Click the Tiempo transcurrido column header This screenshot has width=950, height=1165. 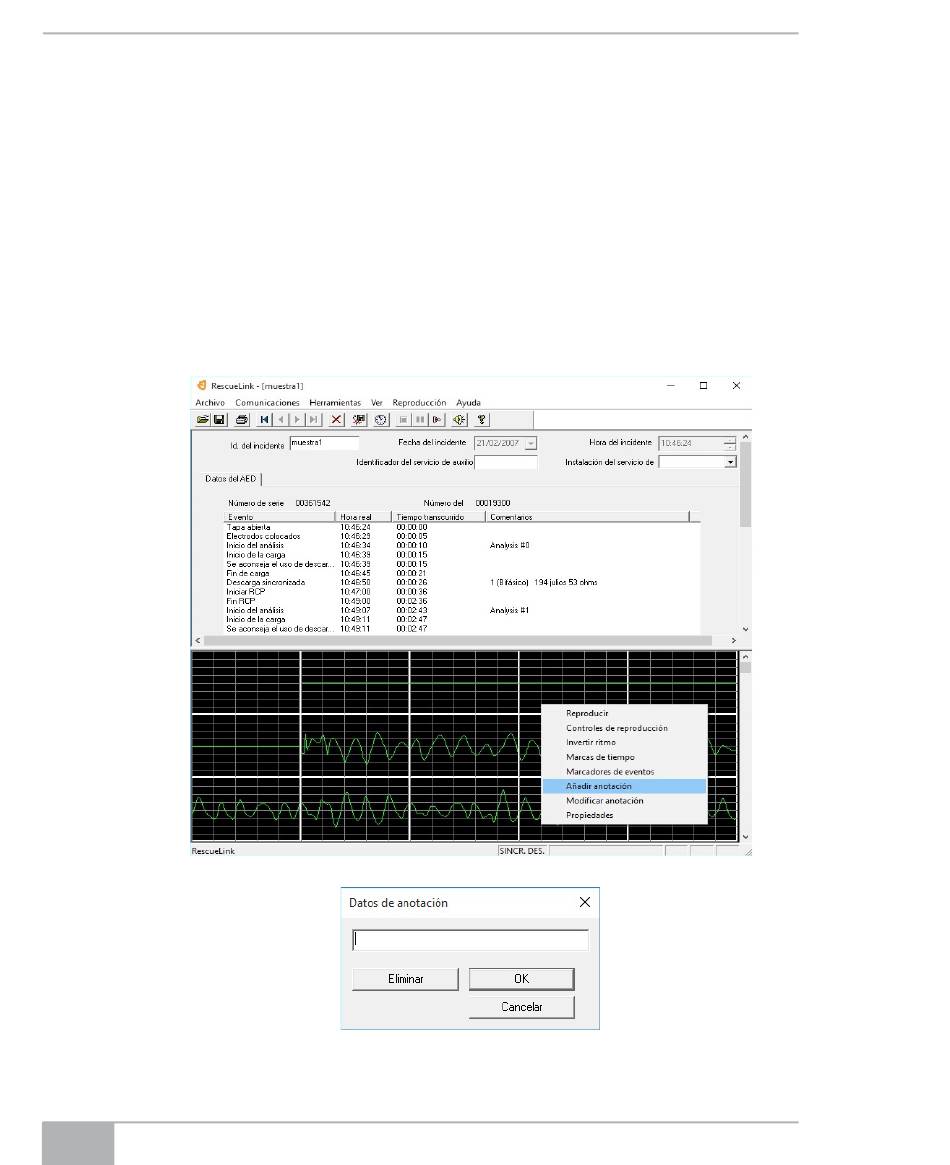(x=438, y=517)
